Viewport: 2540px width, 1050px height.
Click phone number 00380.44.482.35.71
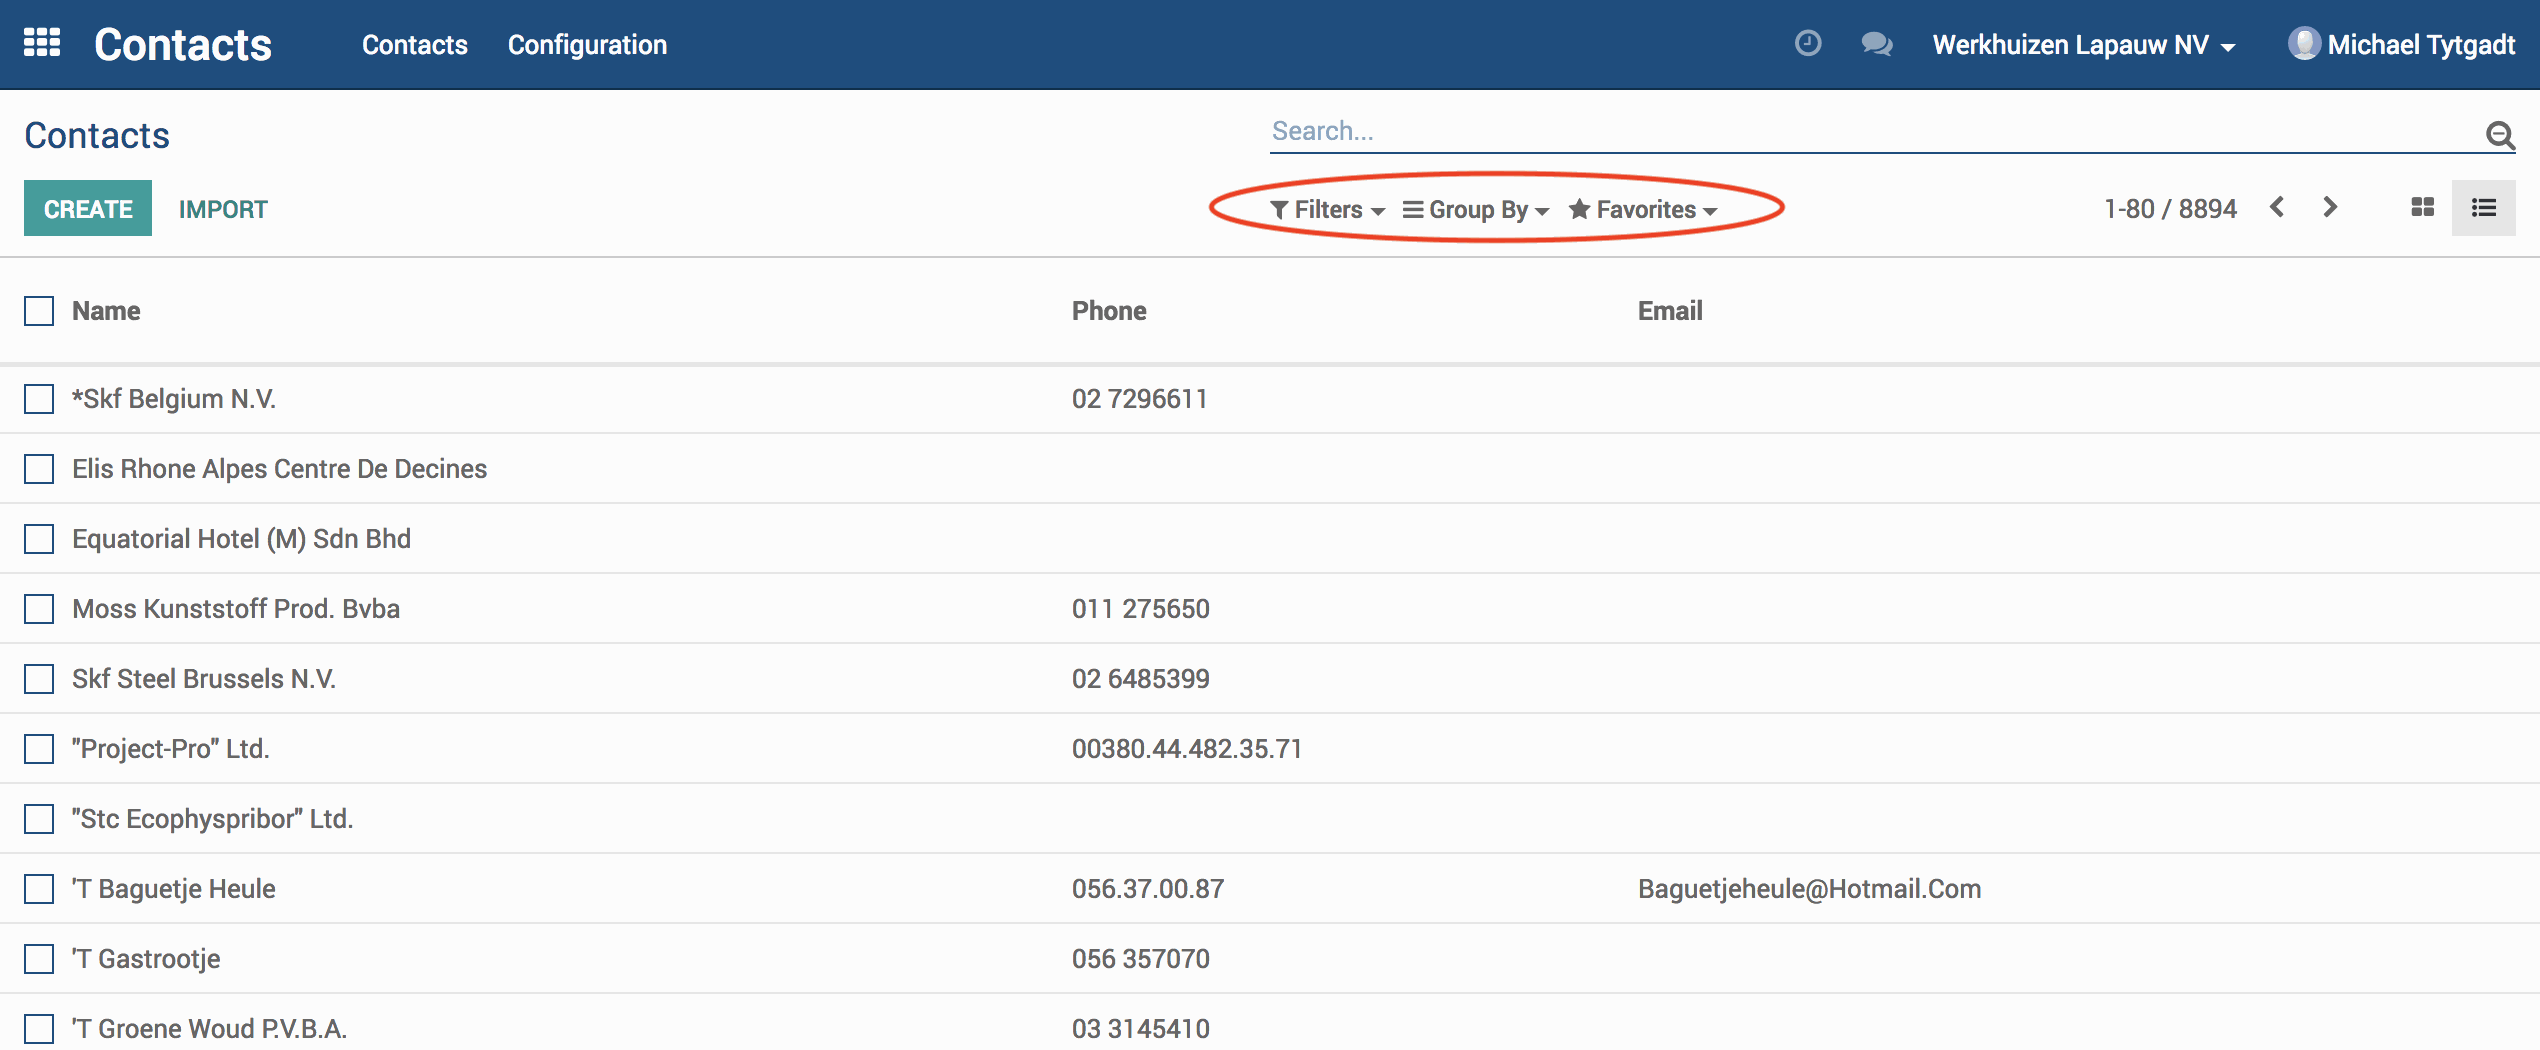point(1187,749)
